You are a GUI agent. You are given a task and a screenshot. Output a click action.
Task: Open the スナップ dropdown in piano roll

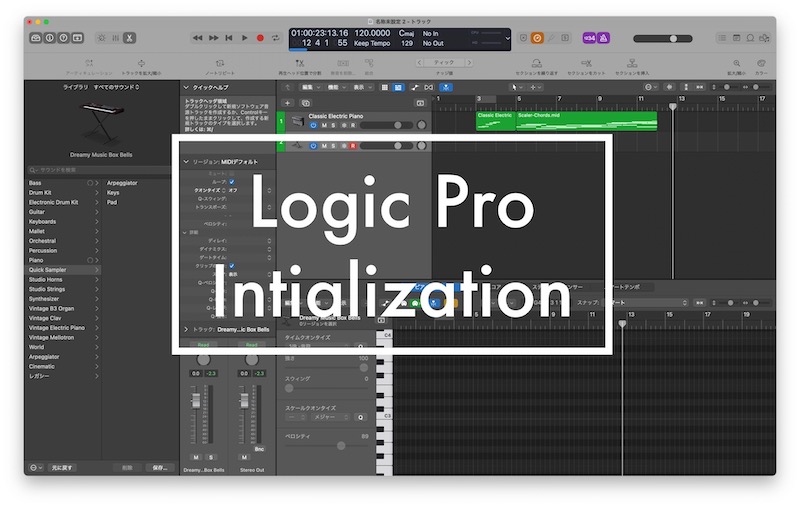645,302
